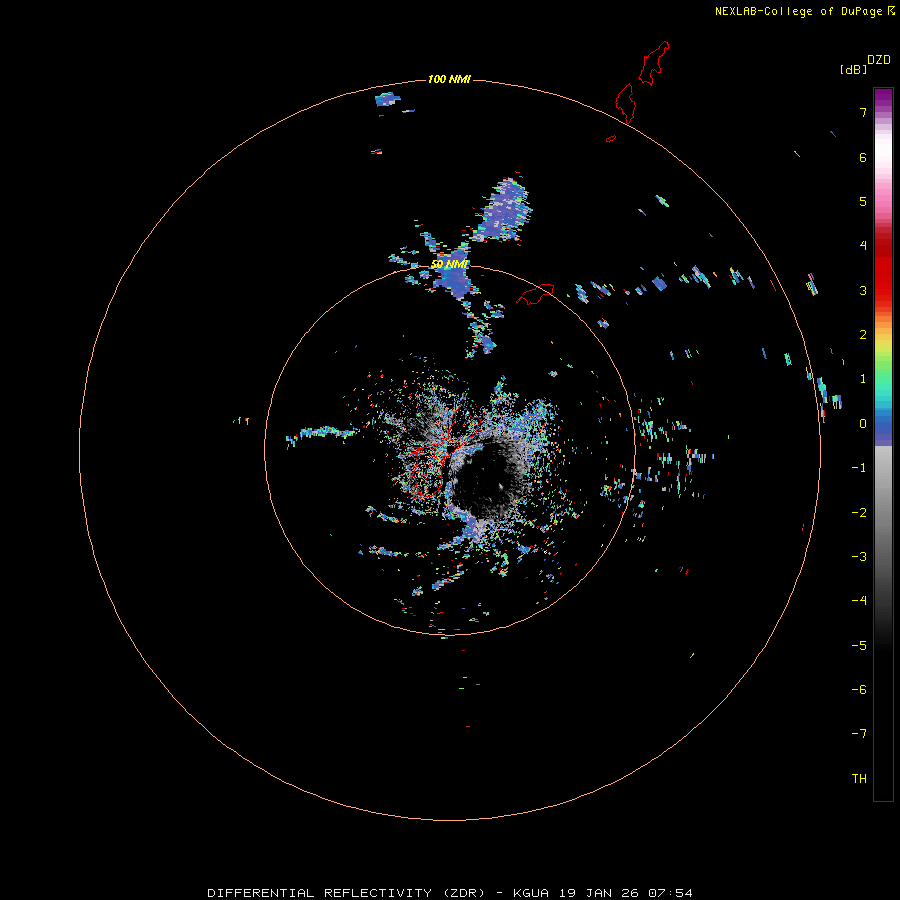Image resolution: width=900 pixels, height=900 pixels.
Task: Click the DZD legend title
Action: (879, 60)
